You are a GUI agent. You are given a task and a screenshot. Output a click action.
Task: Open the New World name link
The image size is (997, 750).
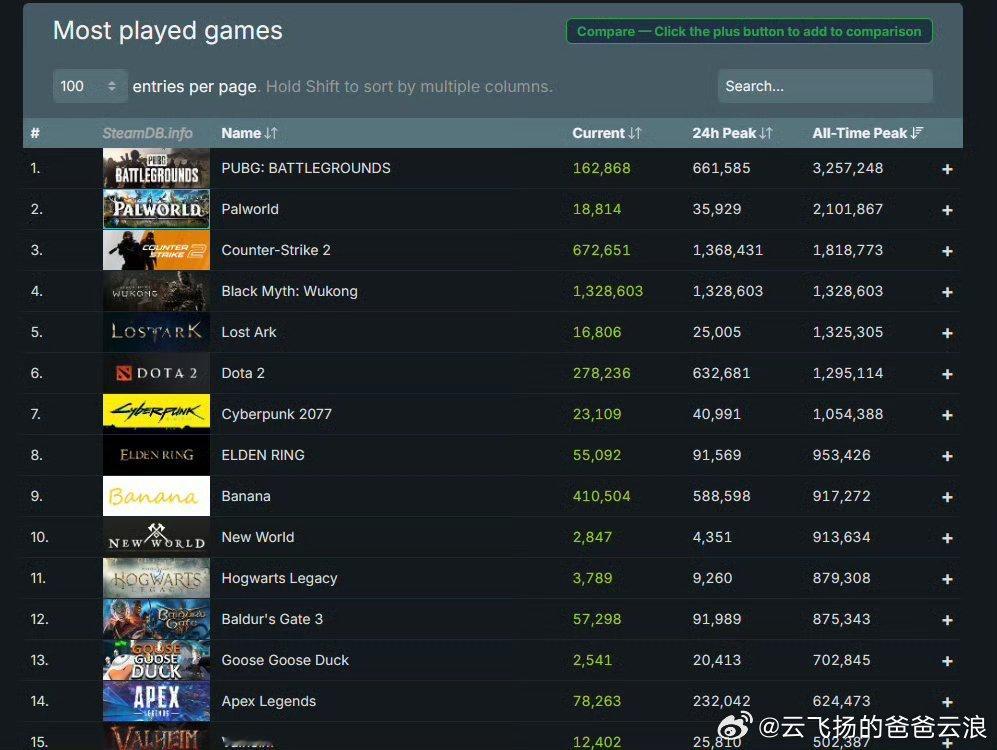[x=258, y=537]
